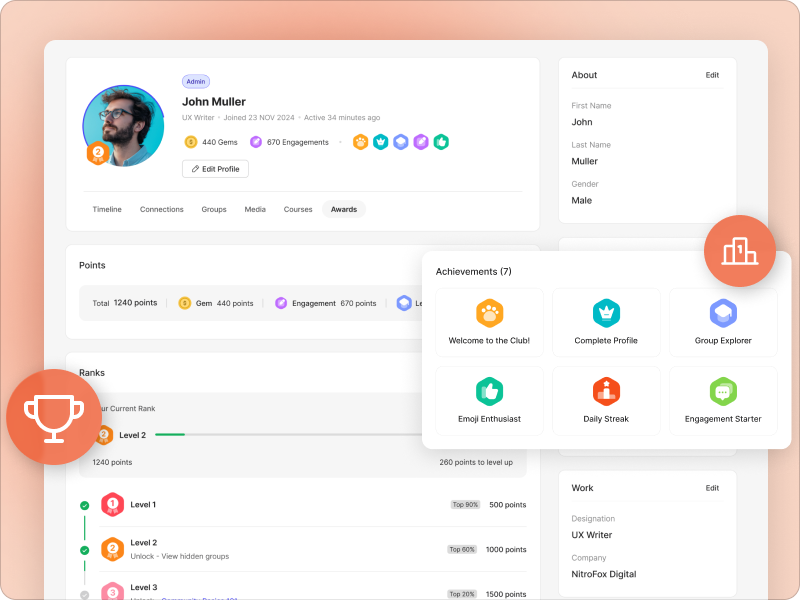Click the Last Name value Muller
The height and width of the screenshot is (600, 800).
584,161
